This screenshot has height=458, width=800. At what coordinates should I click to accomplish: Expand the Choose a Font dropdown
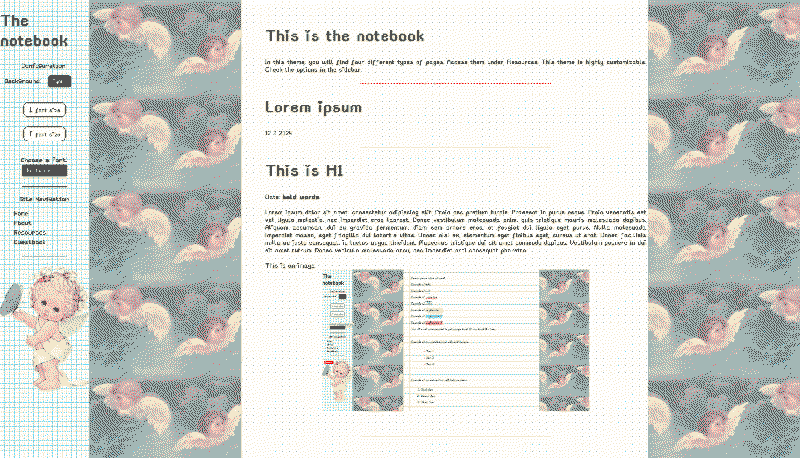click(x=44, y=171)
